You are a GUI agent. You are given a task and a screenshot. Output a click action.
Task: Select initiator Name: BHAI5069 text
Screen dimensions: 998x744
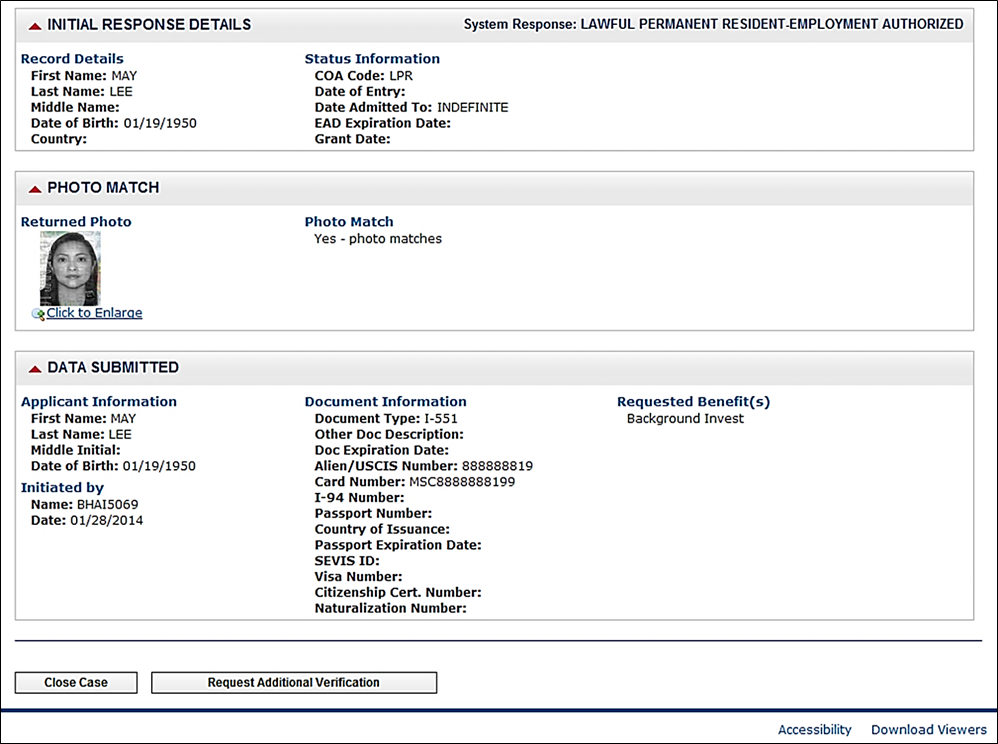[85, 505]
